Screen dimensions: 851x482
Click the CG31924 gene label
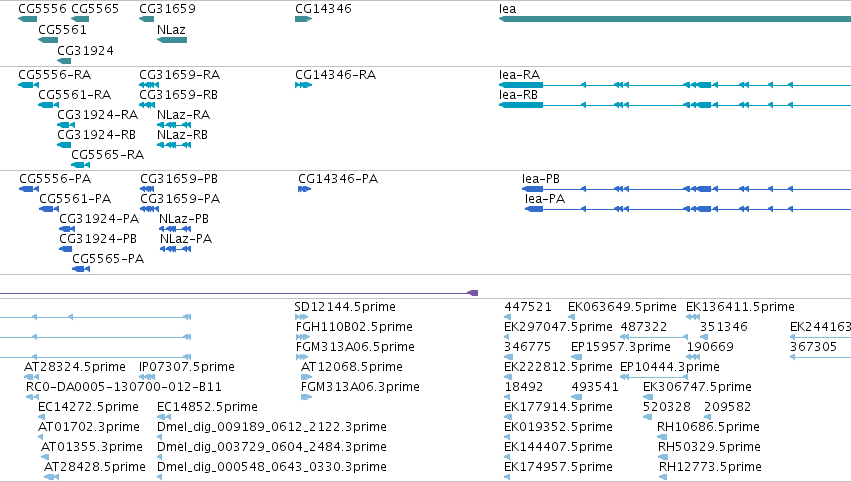click(86, 50)
